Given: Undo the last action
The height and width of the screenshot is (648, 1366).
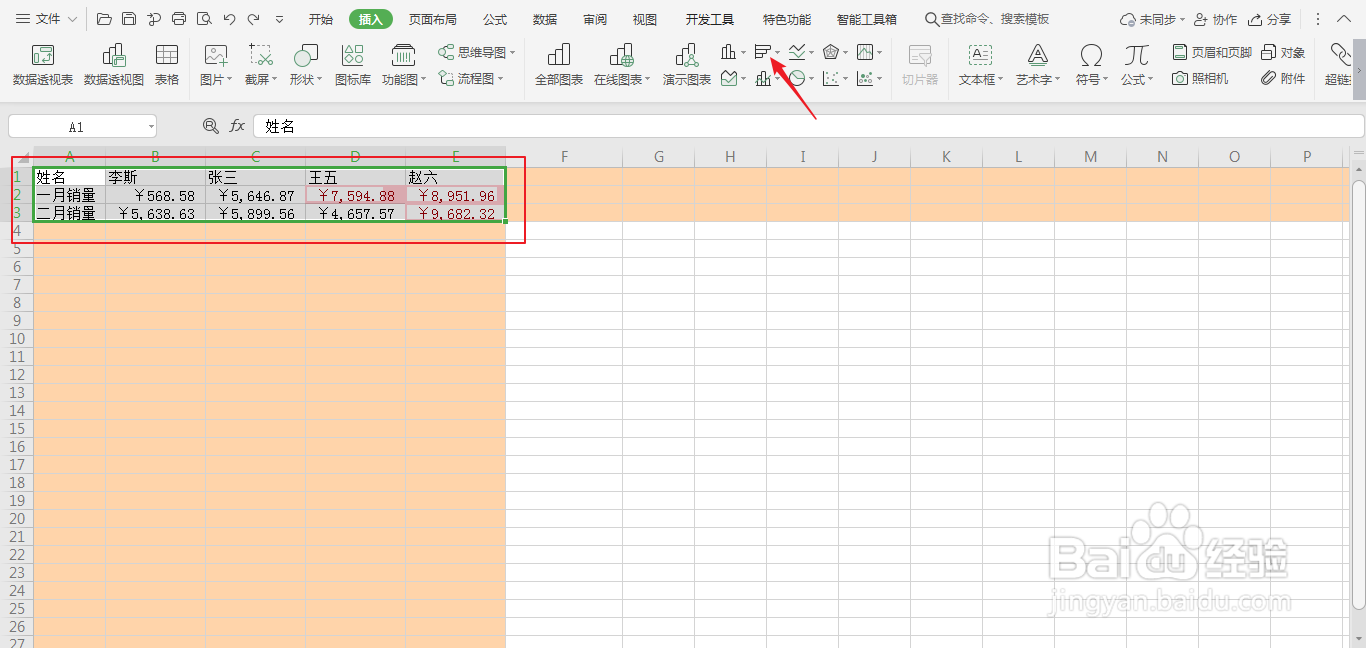Looking at the screenshot, I should pos(229,19).
